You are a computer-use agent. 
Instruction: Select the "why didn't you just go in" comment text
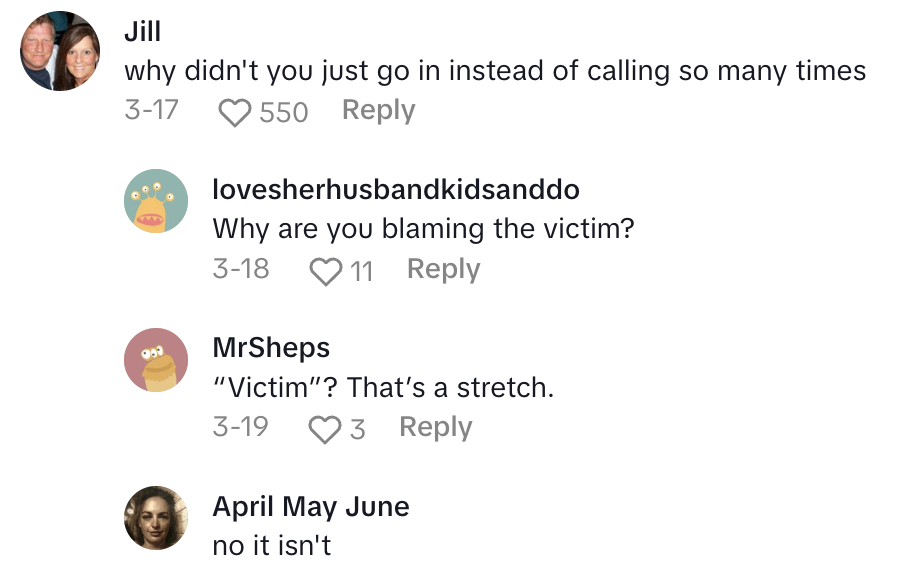(x=495, y=71)
